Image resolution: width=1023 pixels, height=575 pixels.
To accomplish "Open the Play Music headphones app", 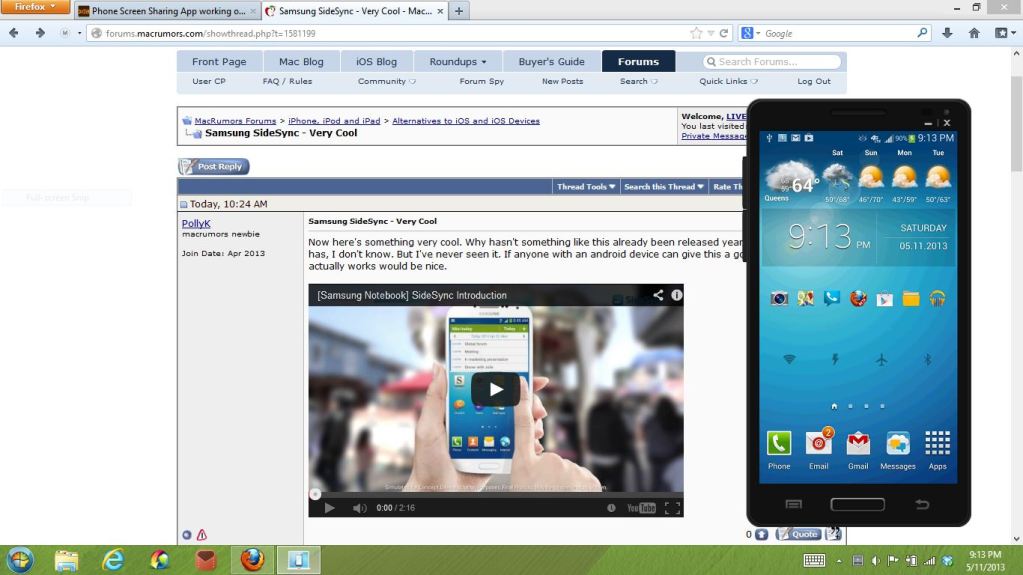I will 938,299.
